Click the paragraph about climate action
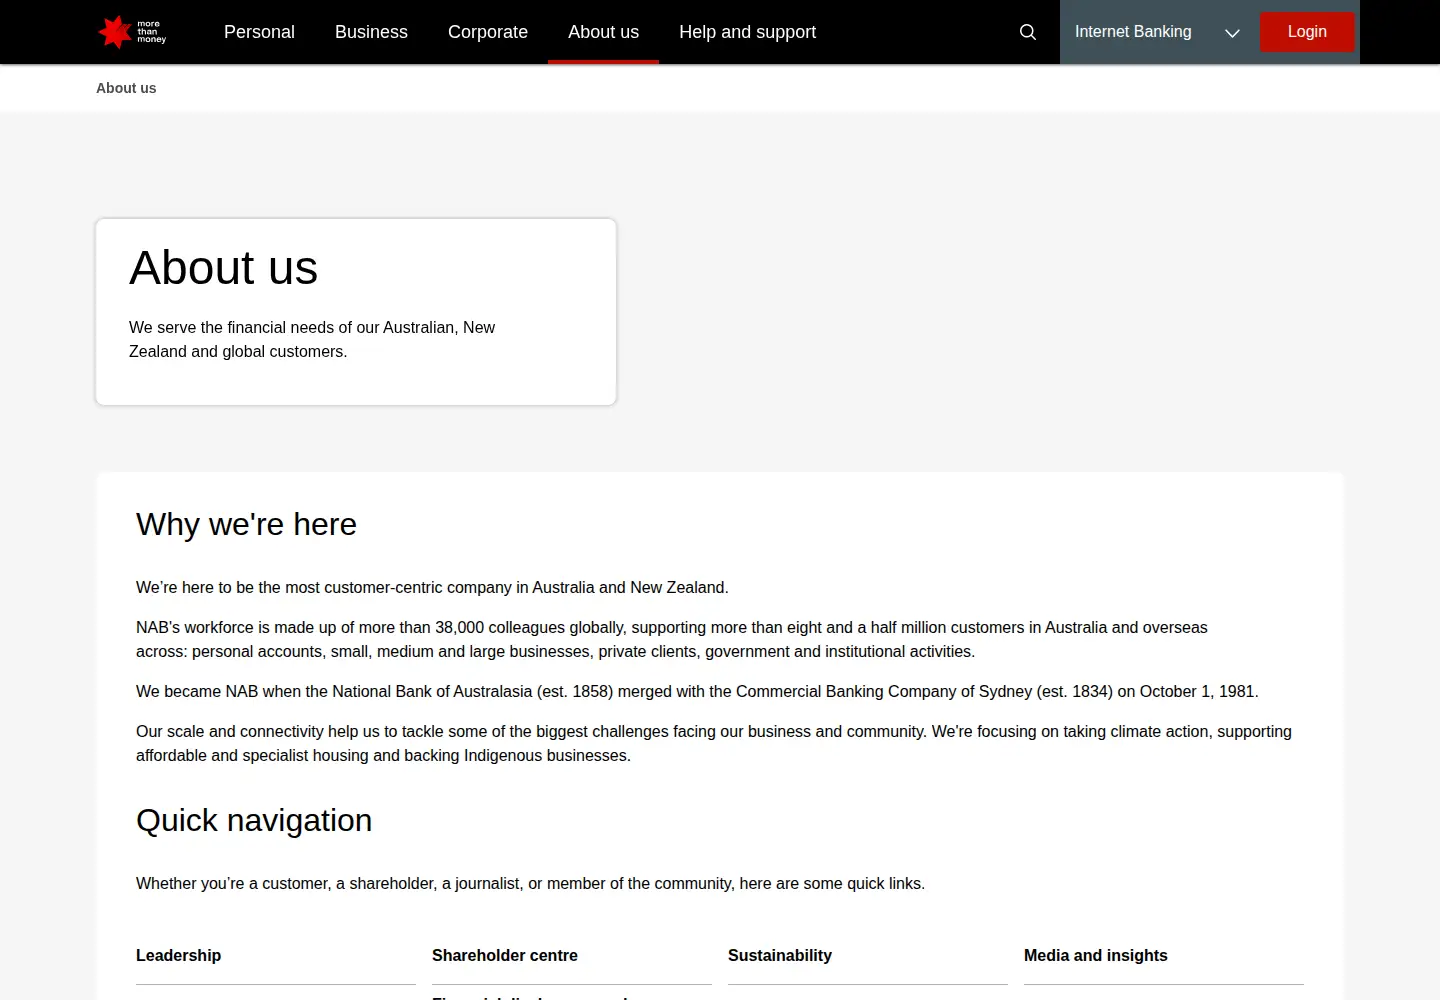Screen dimensions: 1440x1000 click(x=714, y=743)
